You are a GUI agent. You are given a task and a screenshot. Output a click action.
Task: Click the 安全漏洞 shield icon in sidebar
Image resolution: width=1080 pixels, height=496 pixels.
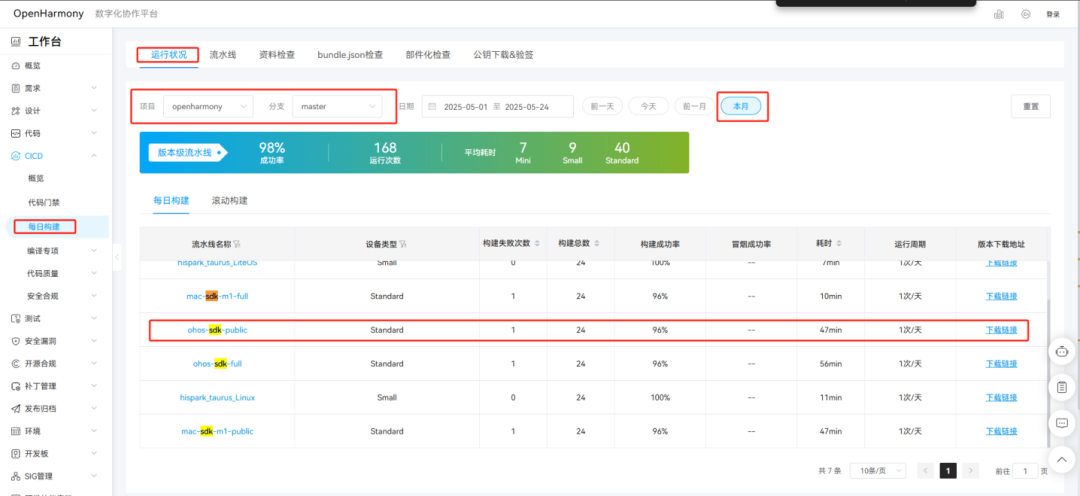15,341
